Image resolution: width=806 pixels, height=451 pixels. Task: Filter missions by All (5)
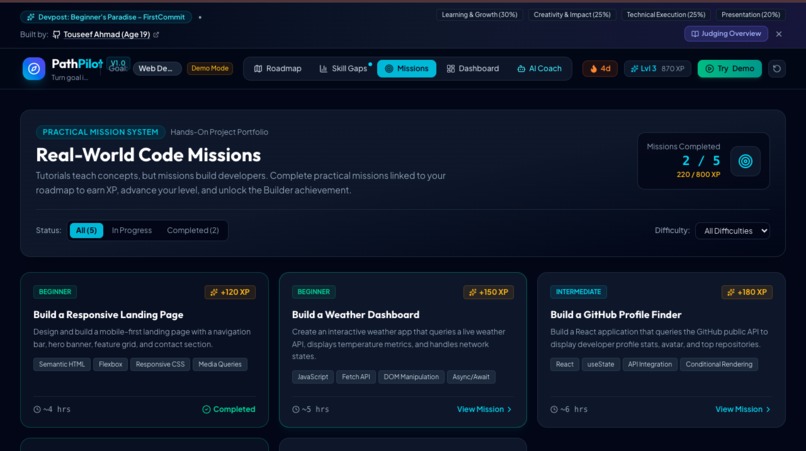[86, 230]
